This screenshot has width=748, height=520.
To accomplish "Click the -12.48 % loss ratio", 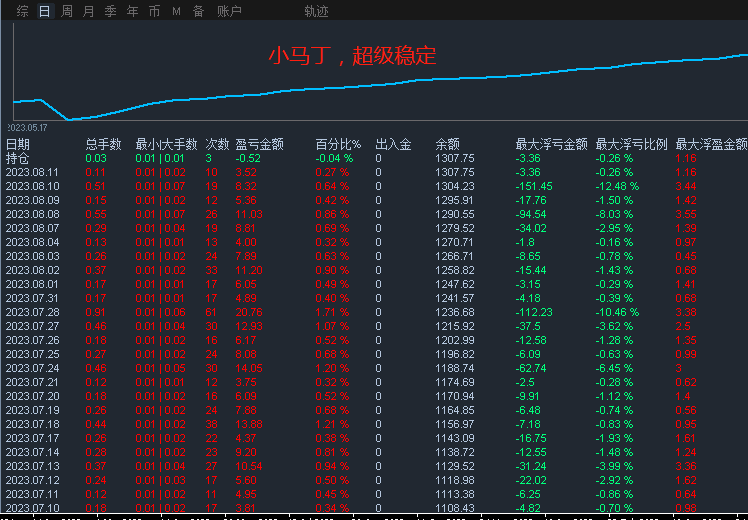I will tap(617, 186).
